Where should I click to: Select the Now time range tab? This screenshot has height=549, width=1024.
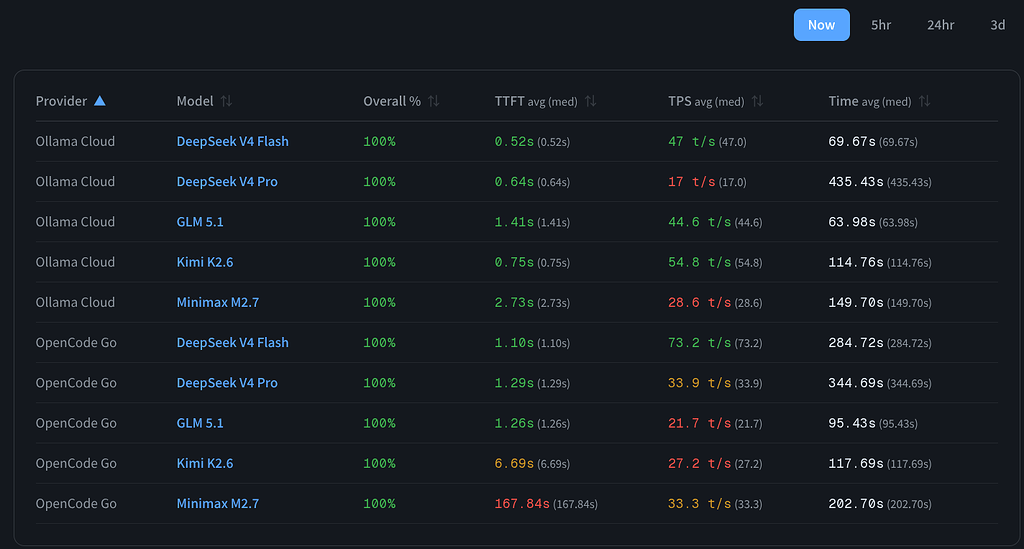point(822,25)
